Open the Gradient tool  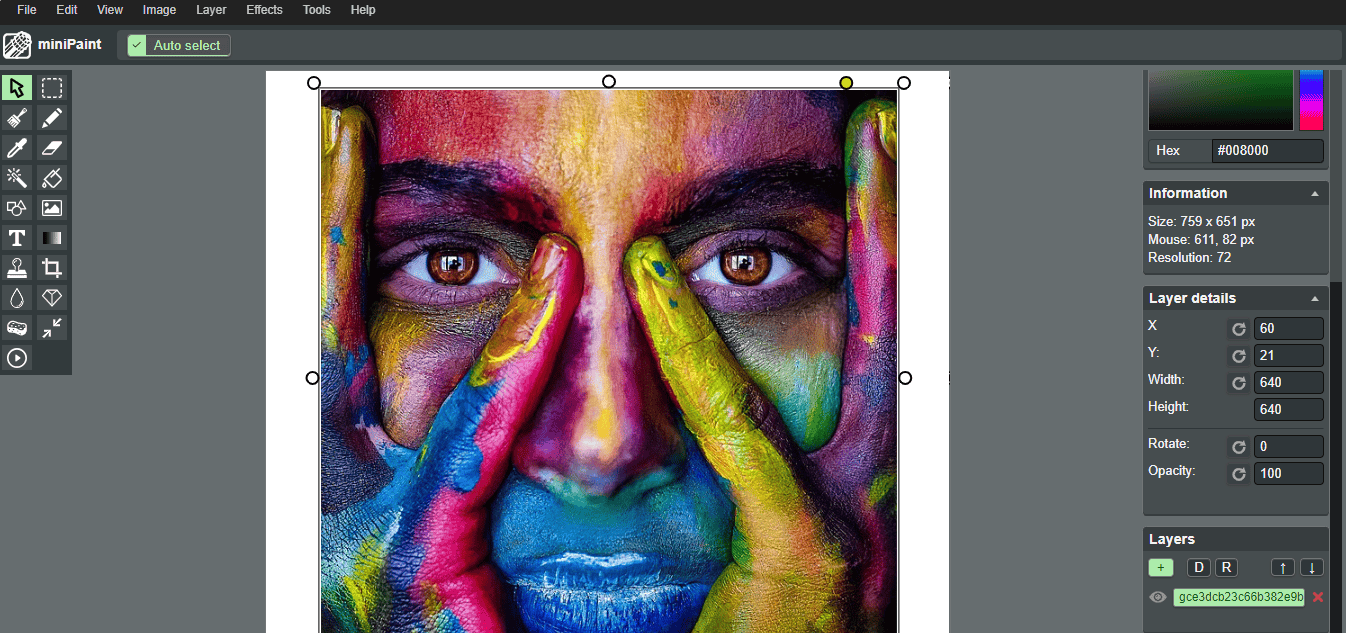52,237
